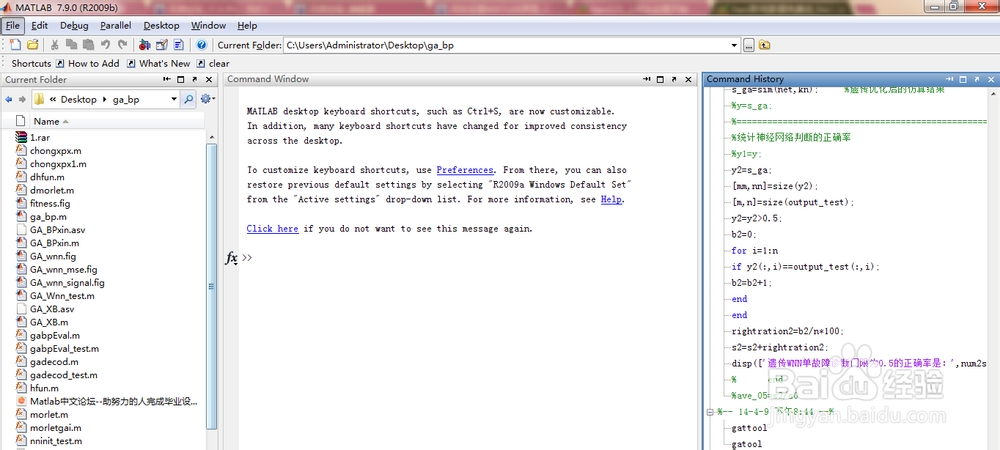Click the Current Folder vertical scrollbar
Image resolution: width=1000 pixels, height=450 pixels.
coord(212,287)
